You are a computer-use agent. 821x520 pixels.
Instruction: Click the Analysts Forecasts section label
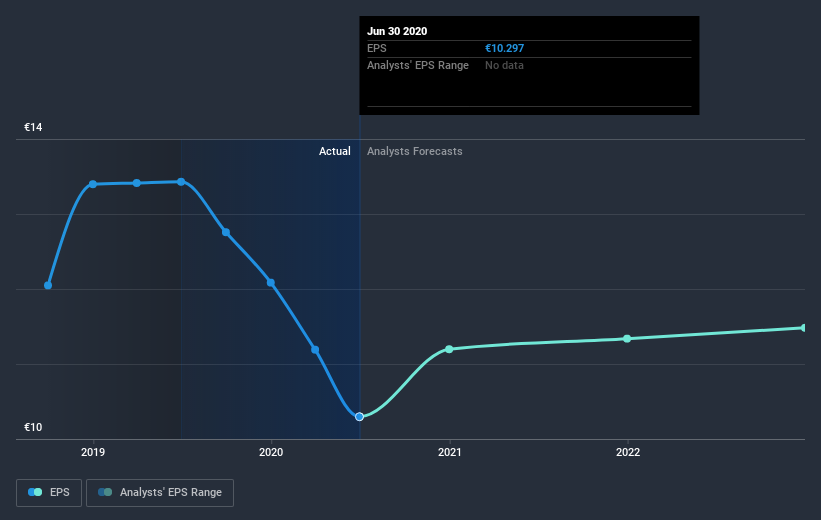[x=415, y=152]
